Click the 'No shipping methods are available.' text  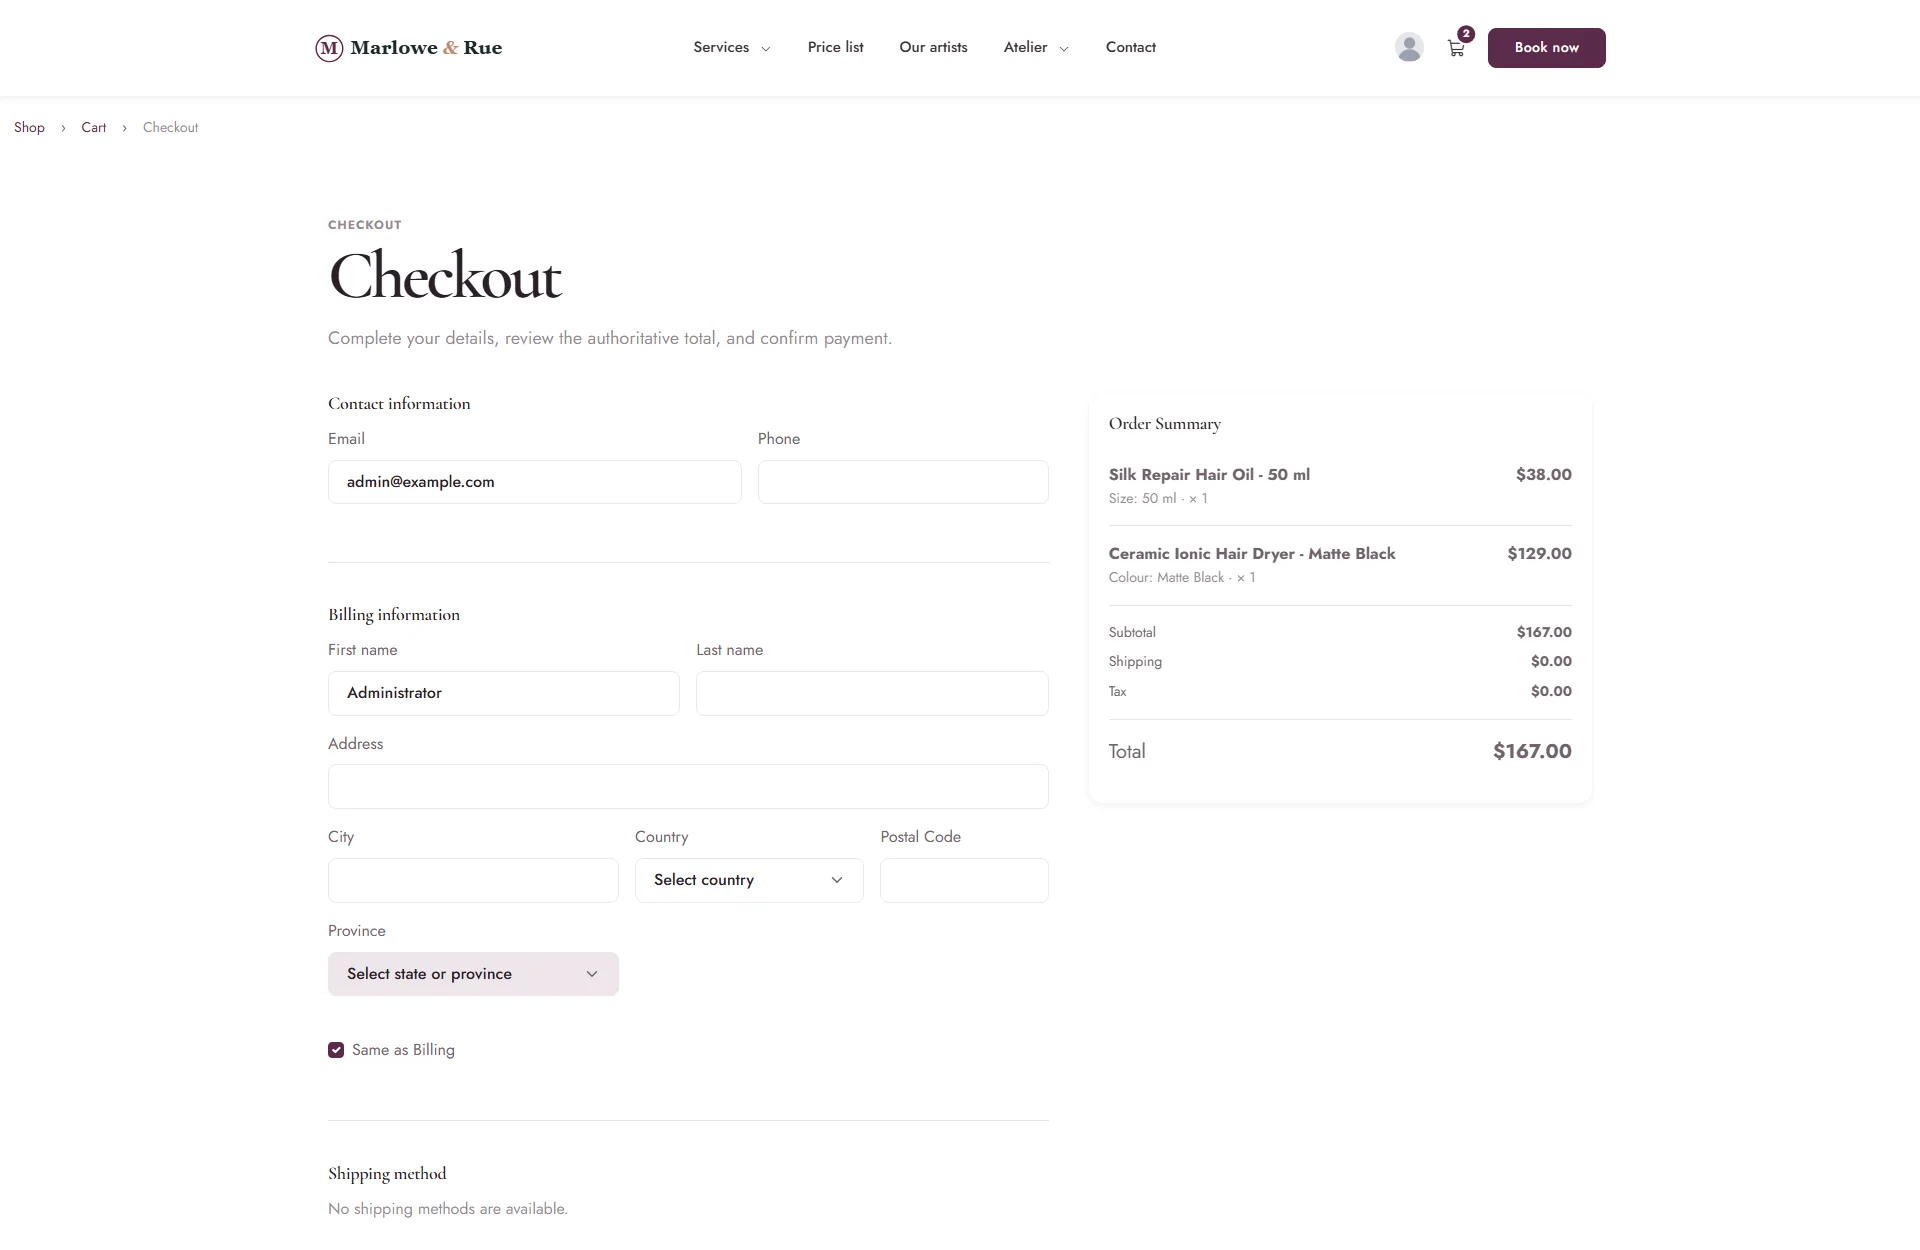[448, 1208]
